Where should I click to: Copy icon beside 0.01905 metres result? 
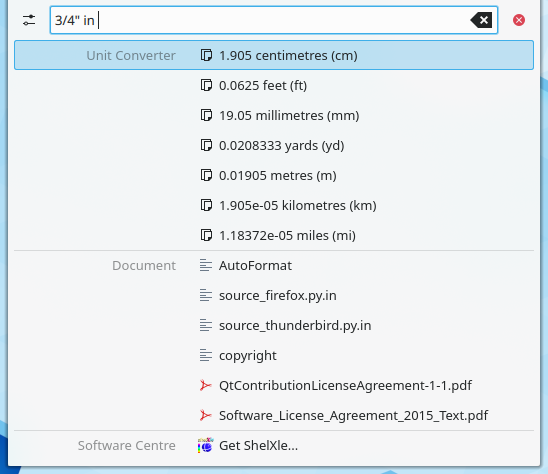pos(206,175)
